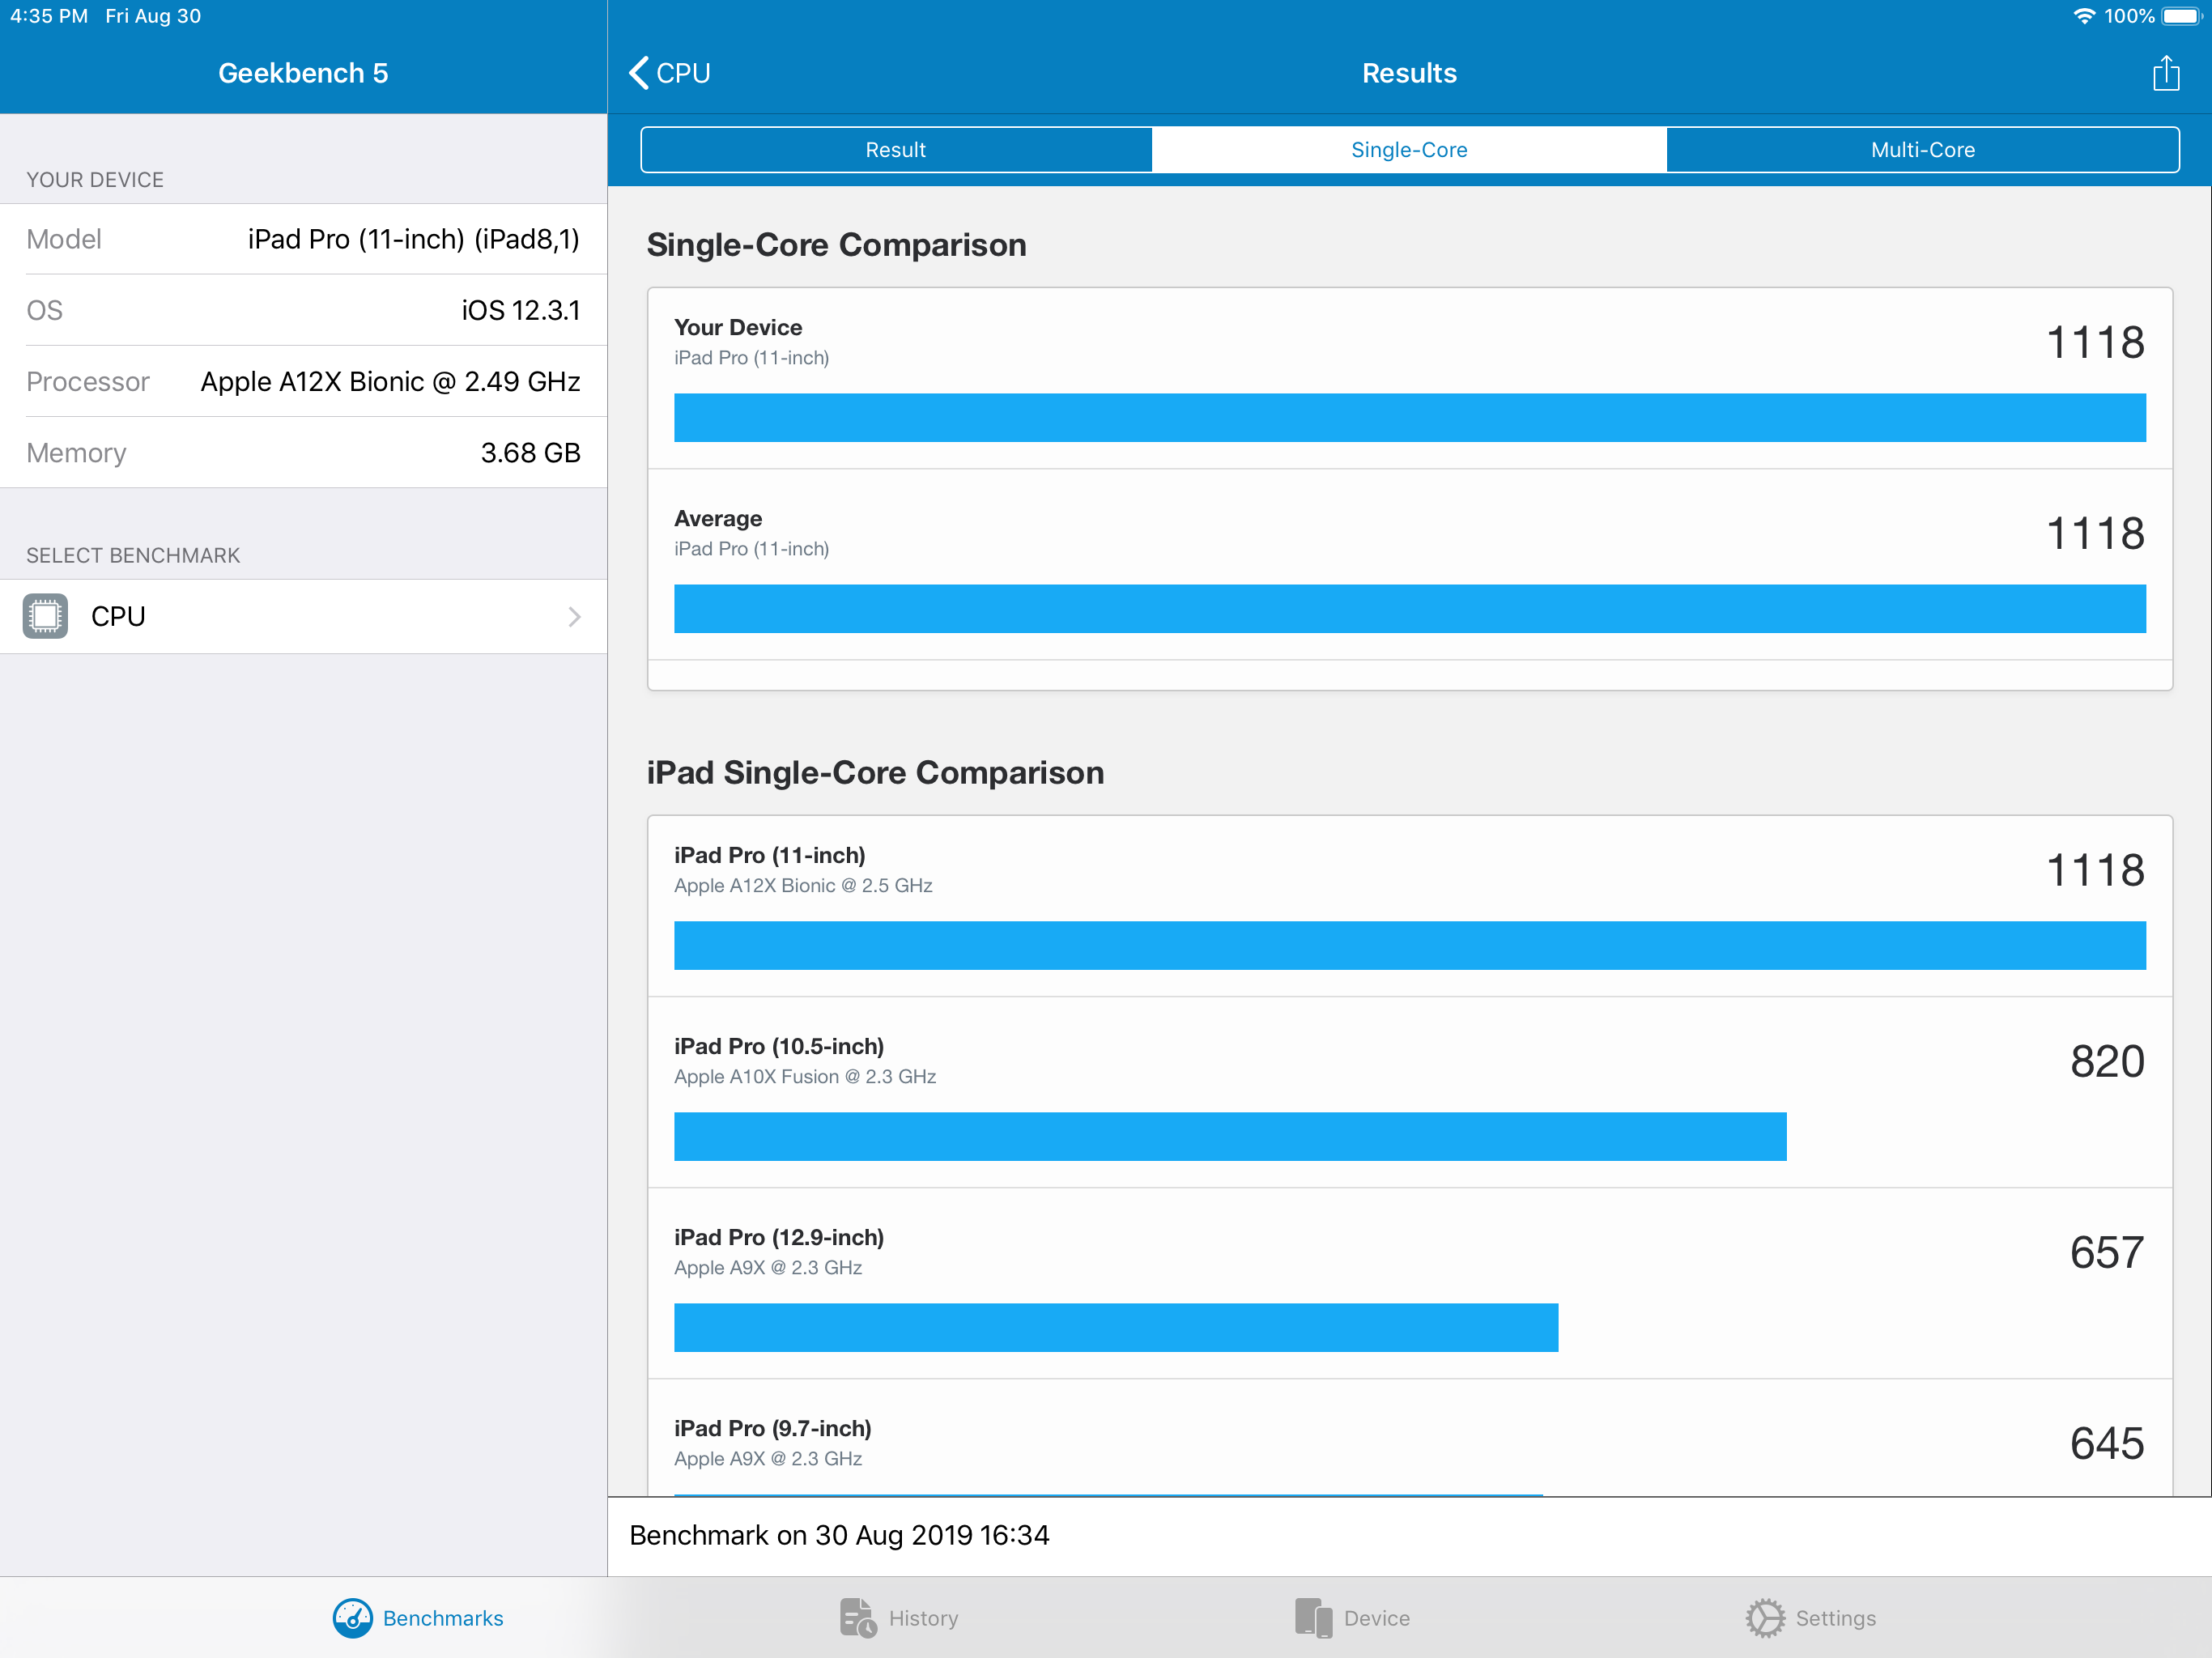Select the Single-Core segment
The height and width of the screenshot is (1658, 2212).
(x=1409, y=150)
